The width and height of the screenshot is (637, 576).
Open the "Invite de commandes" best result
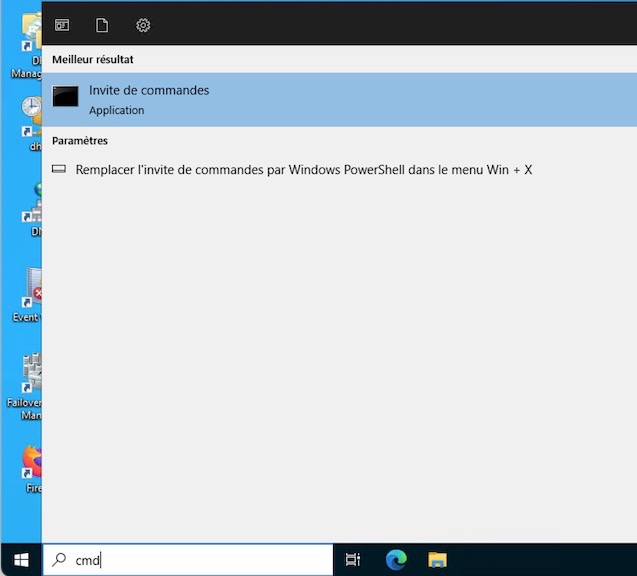click(x=149, y=90)
